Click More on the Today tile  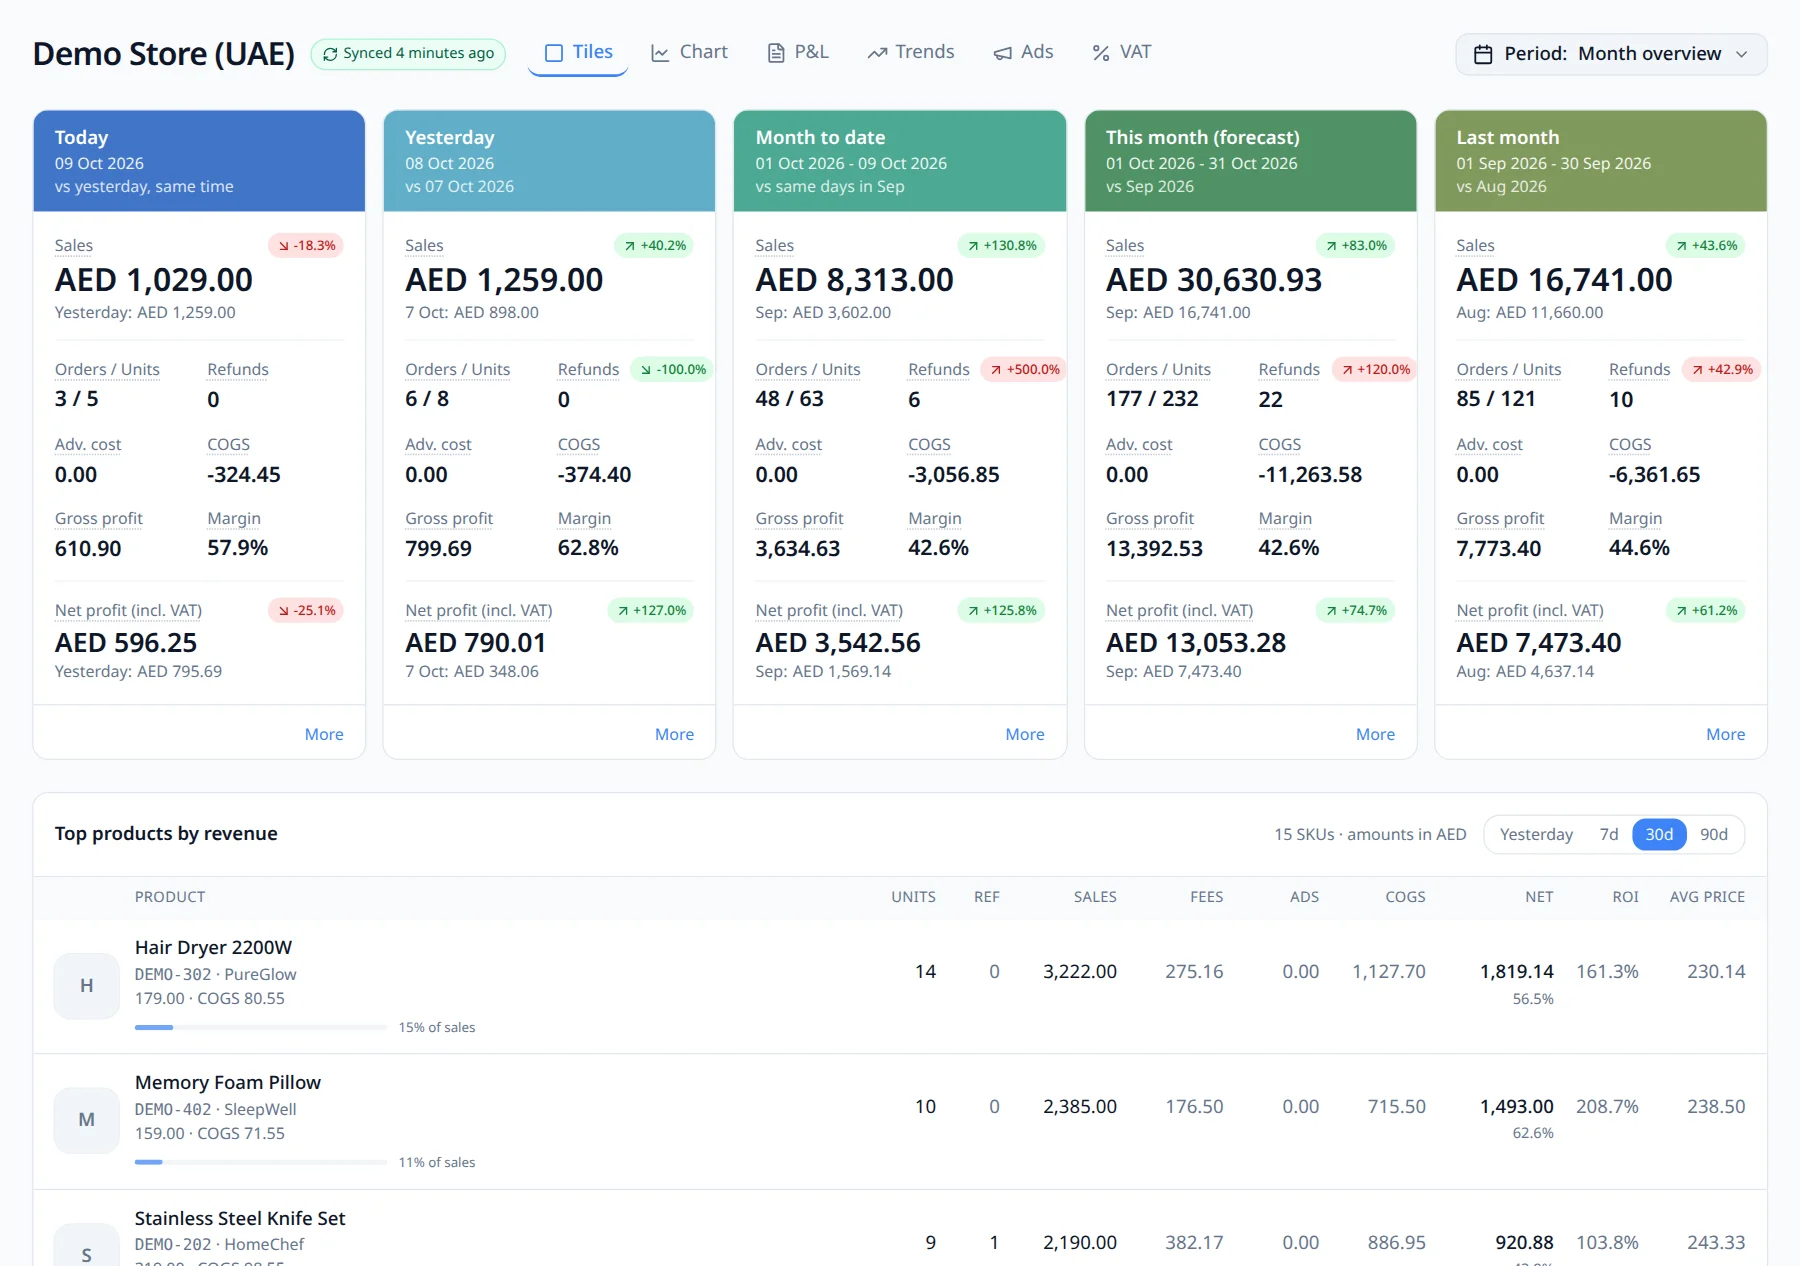point(324,734)
